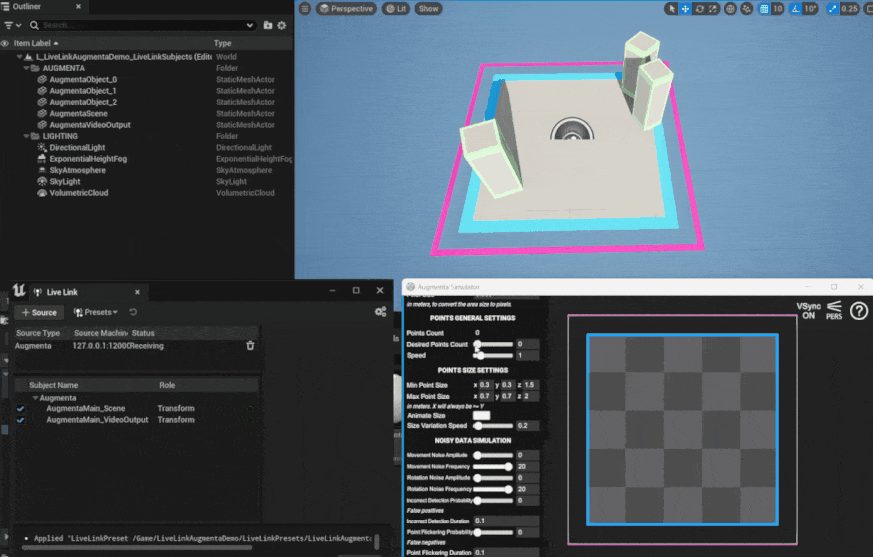Collapse the L_LiveLinkAugmentaDemo world tree node

(x=19, y=56)
